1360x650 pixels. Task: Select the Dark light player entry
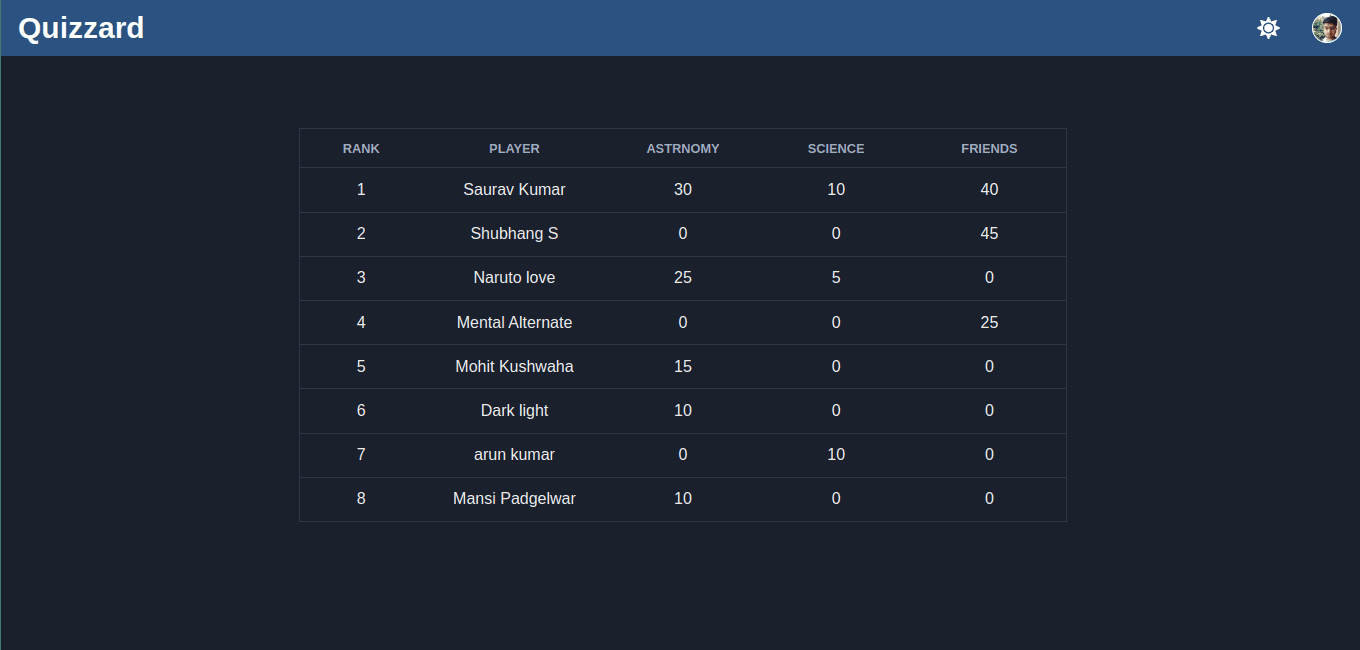pos(514,410)
